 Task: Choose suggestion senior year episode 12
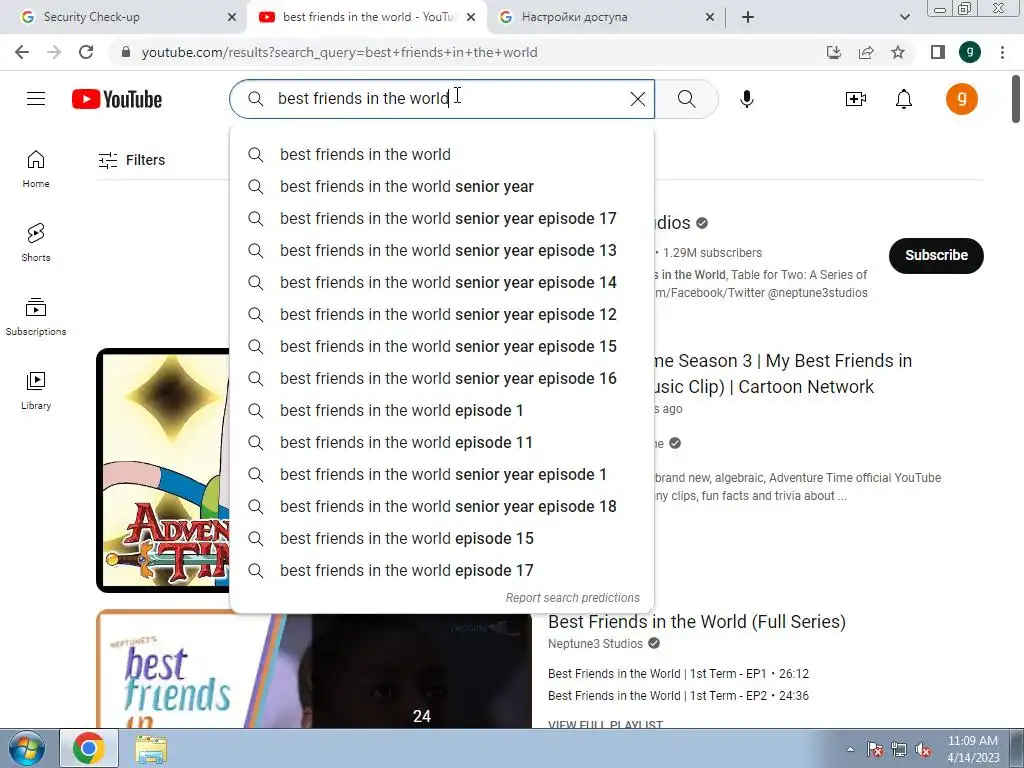[442, 314]
